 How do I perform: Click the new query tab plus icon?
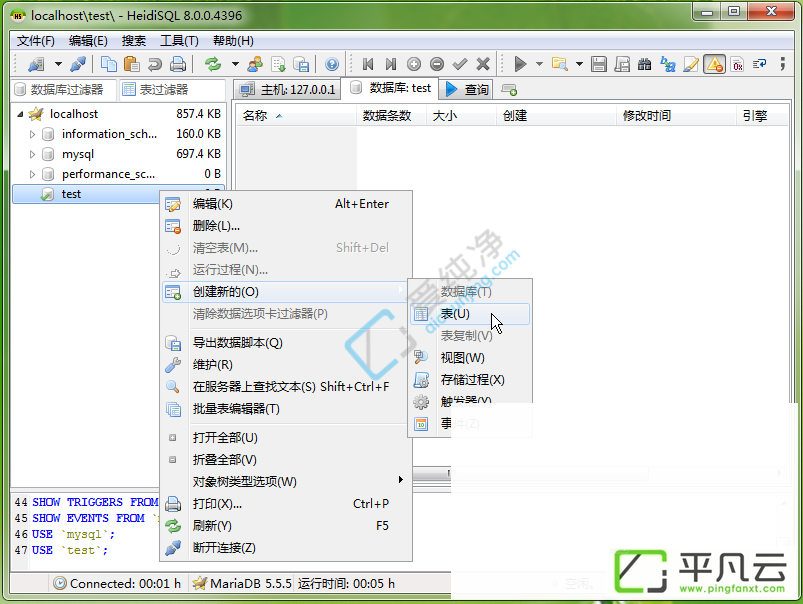[x=509, y=90]
